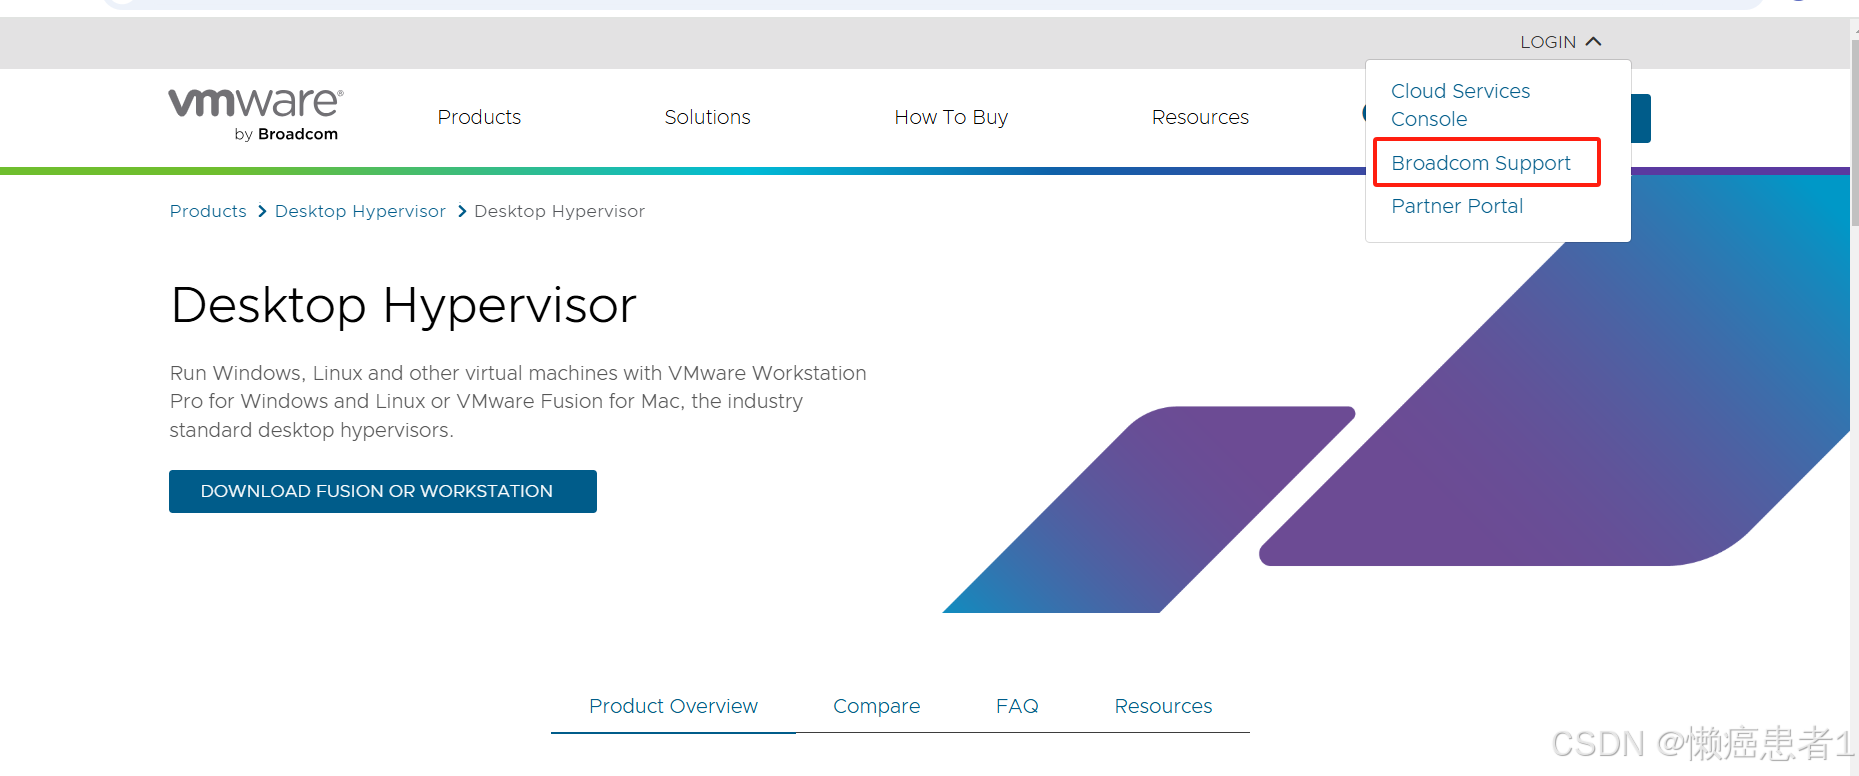Switch to the FAQ tab
Viewport: 1859px width, 776px height.
(1017, 706)
